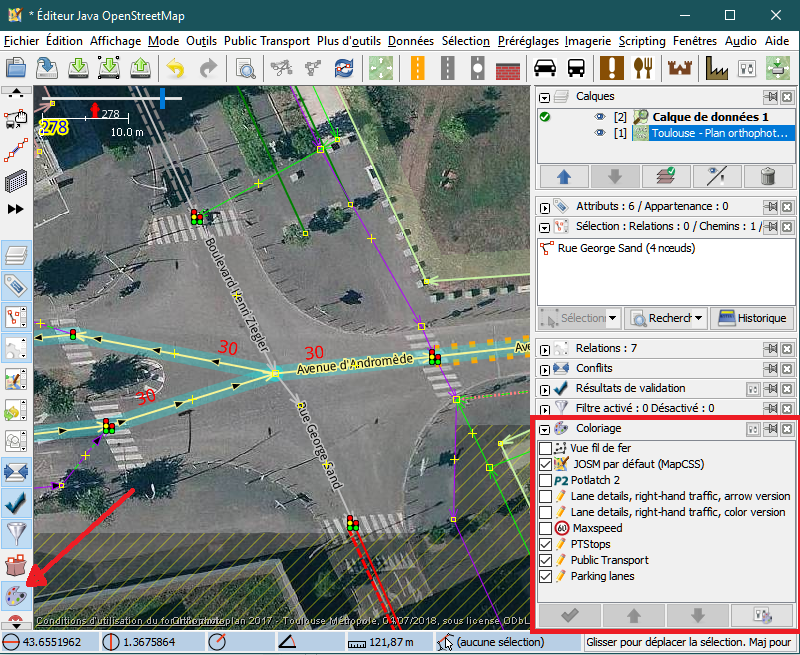Click the undo arrow in the toolbar

[x=176, y=68]
